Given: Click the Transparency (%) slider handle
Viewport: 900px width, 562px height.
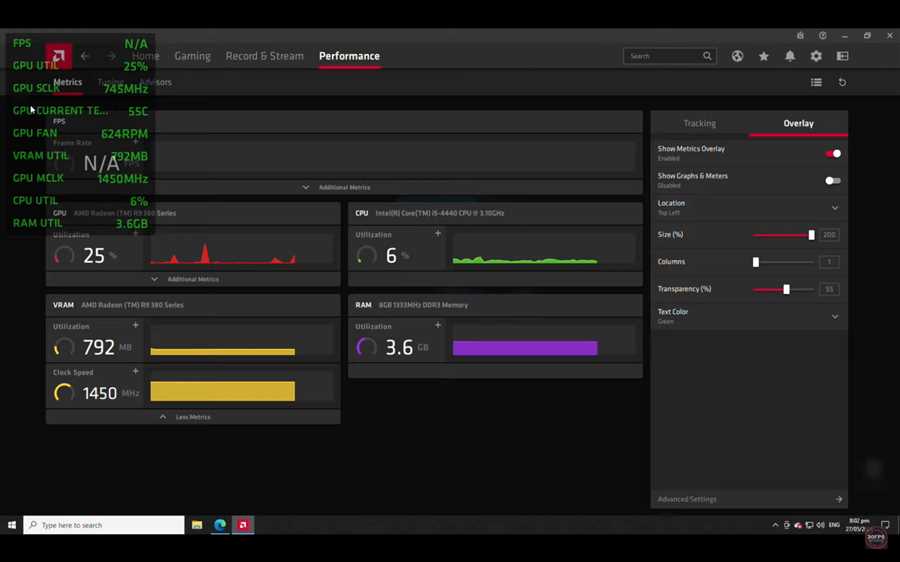Looking at the screenshot, I should tap(786, 289).
